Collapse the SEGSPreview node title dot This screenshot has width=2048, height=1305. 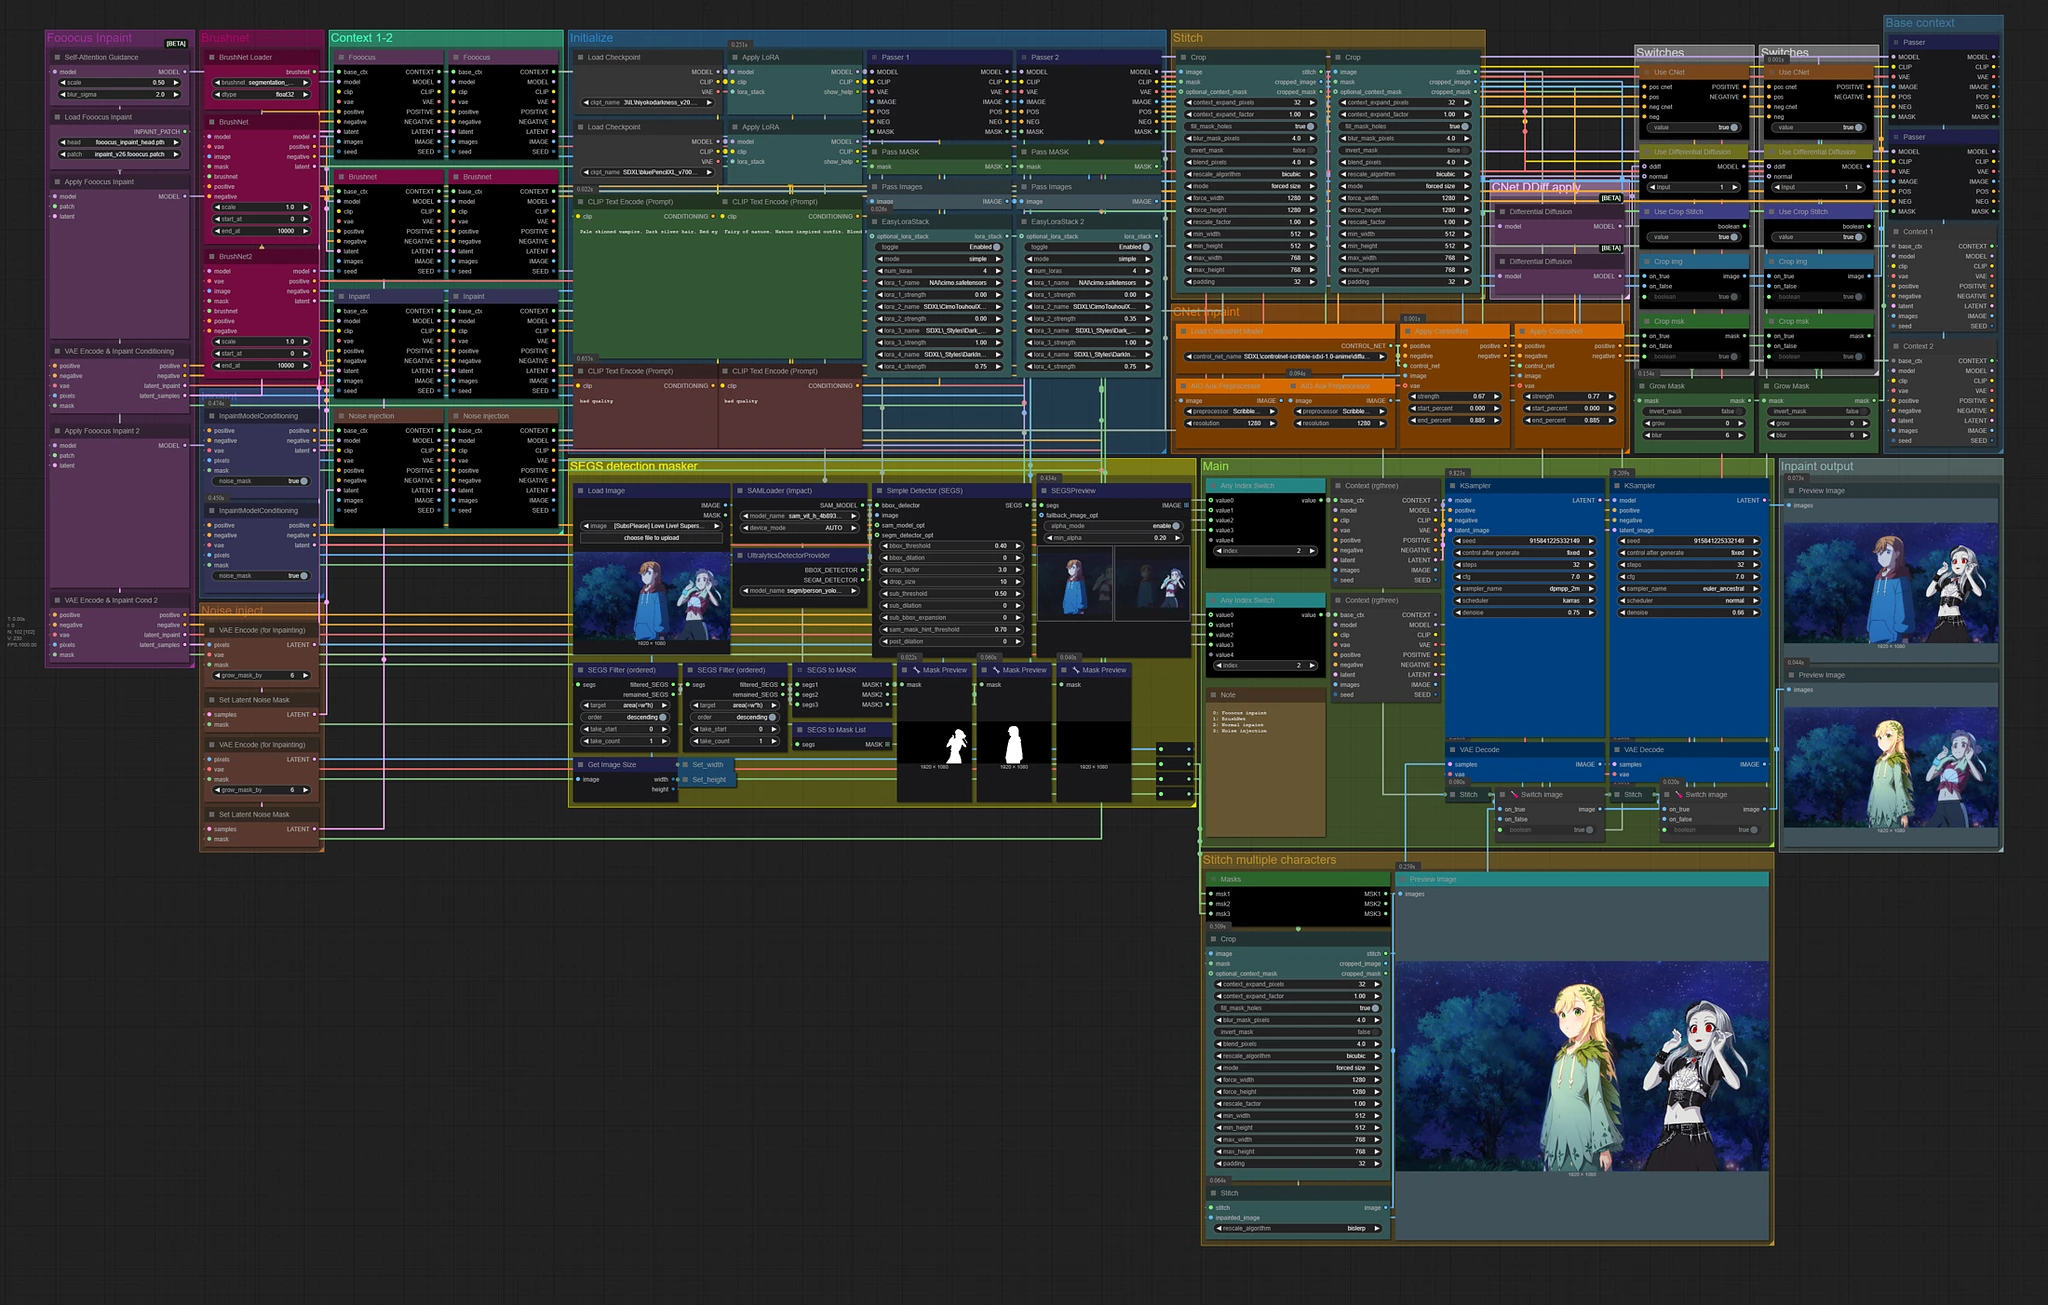tap(1043, 491)
